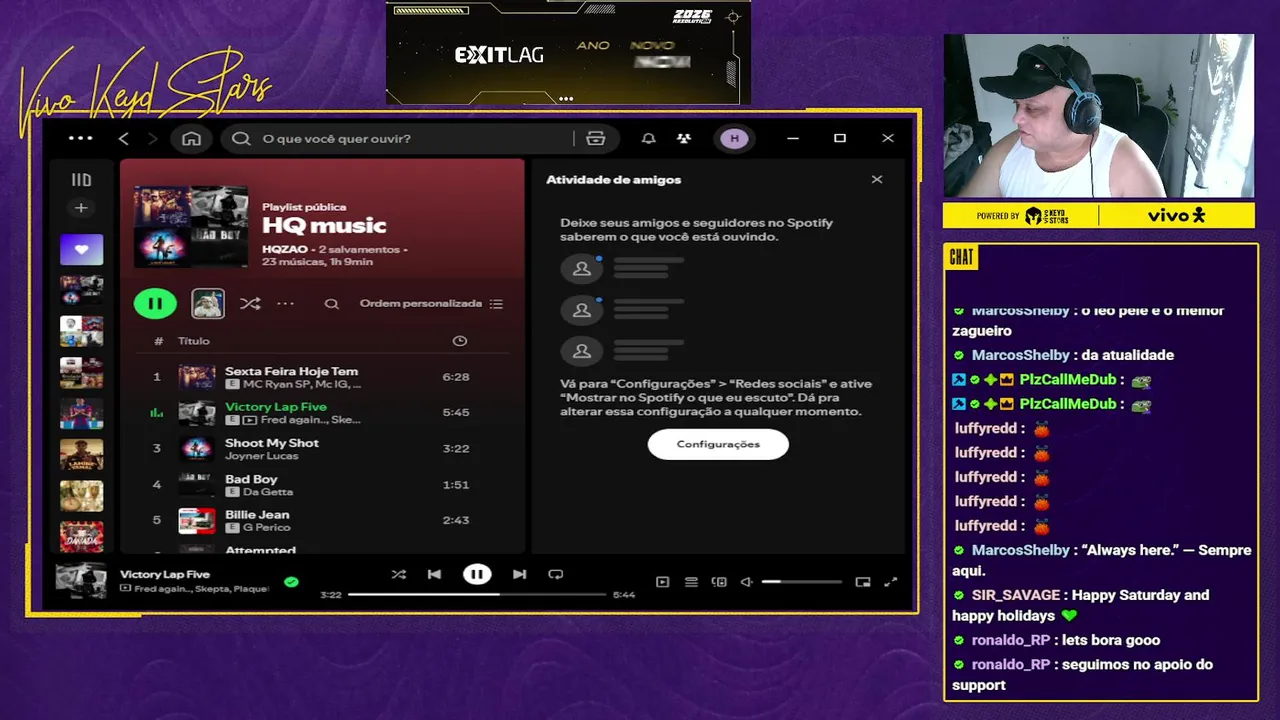Search within the playlist magnifier

coord(332,304)
